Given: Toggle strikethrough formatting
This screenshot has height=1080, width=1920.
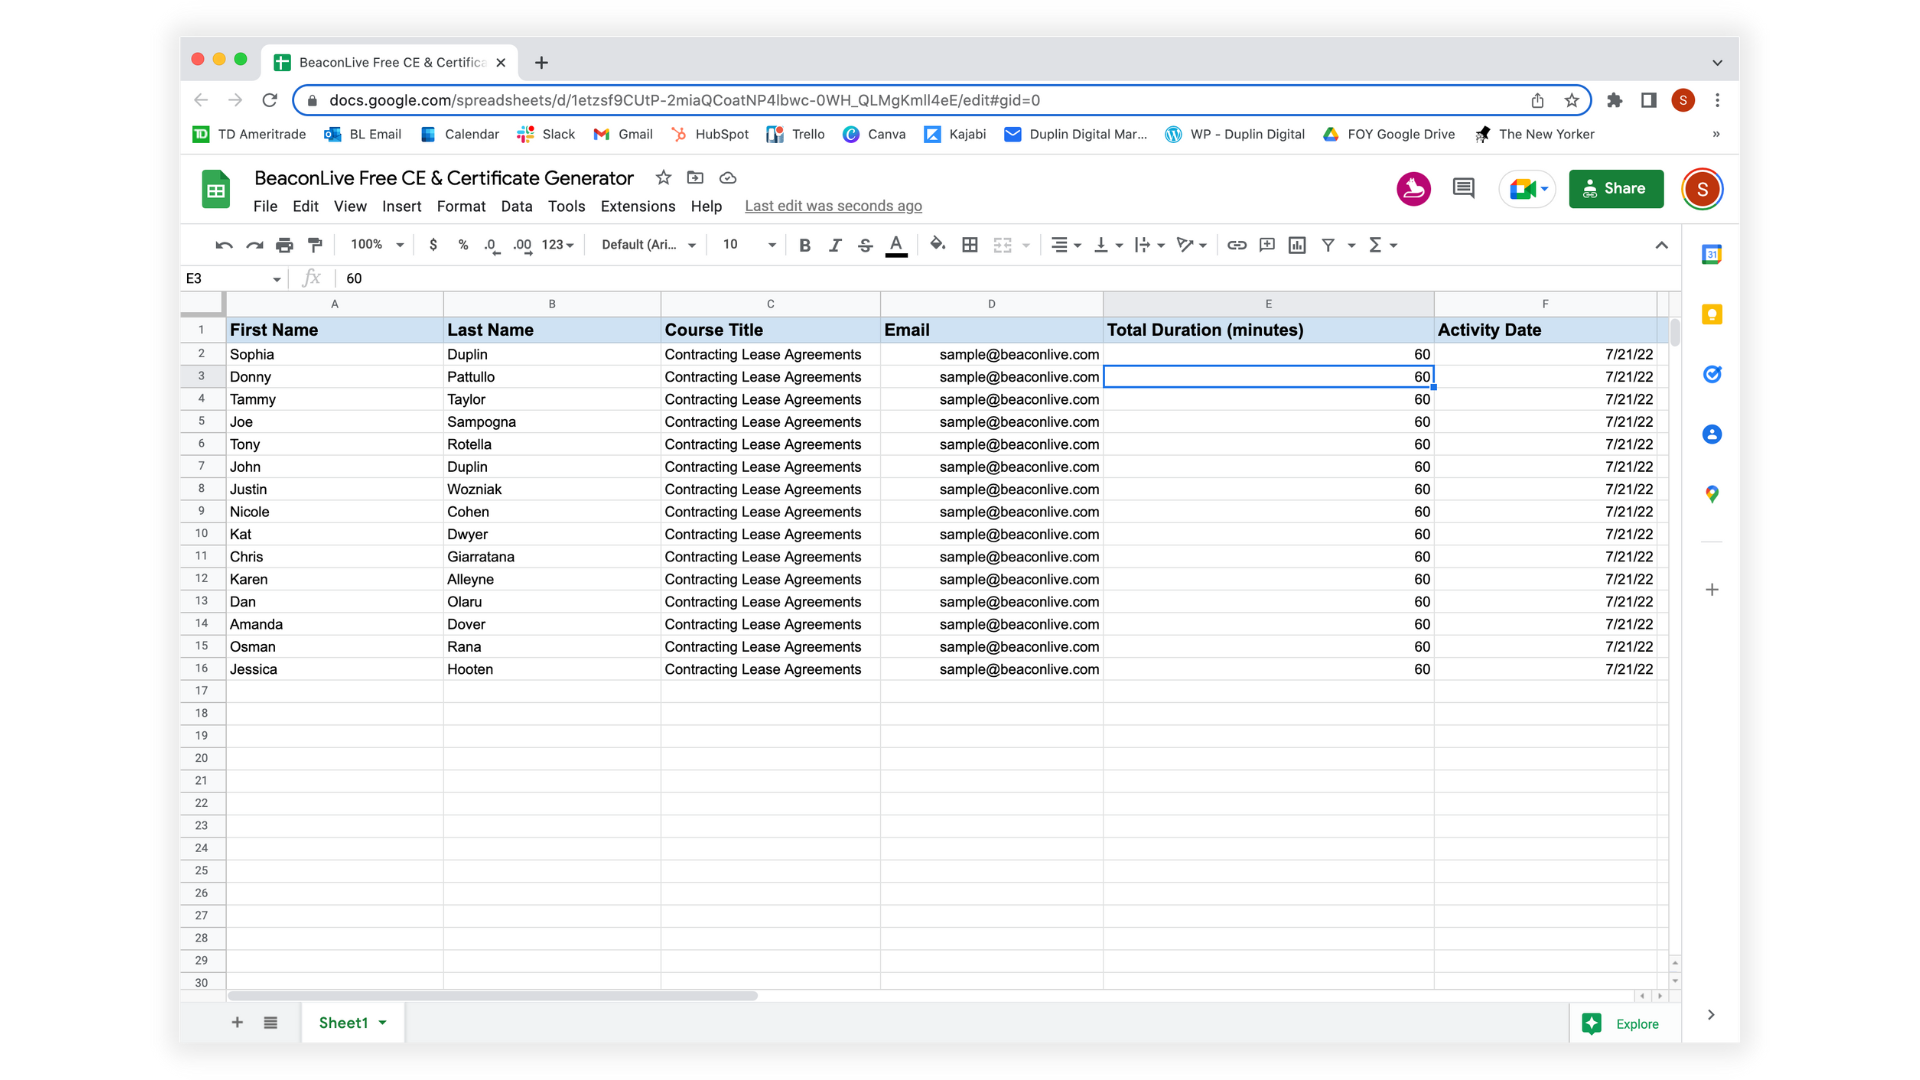Looking at the screenshot, I should click(x=866, y=245).
